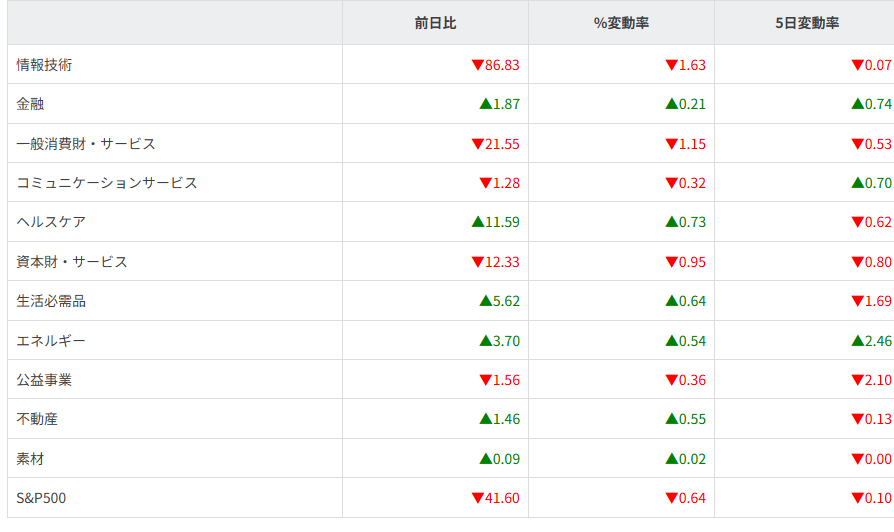Click the red down arrow beside 1.69

(x=857, y=301)
